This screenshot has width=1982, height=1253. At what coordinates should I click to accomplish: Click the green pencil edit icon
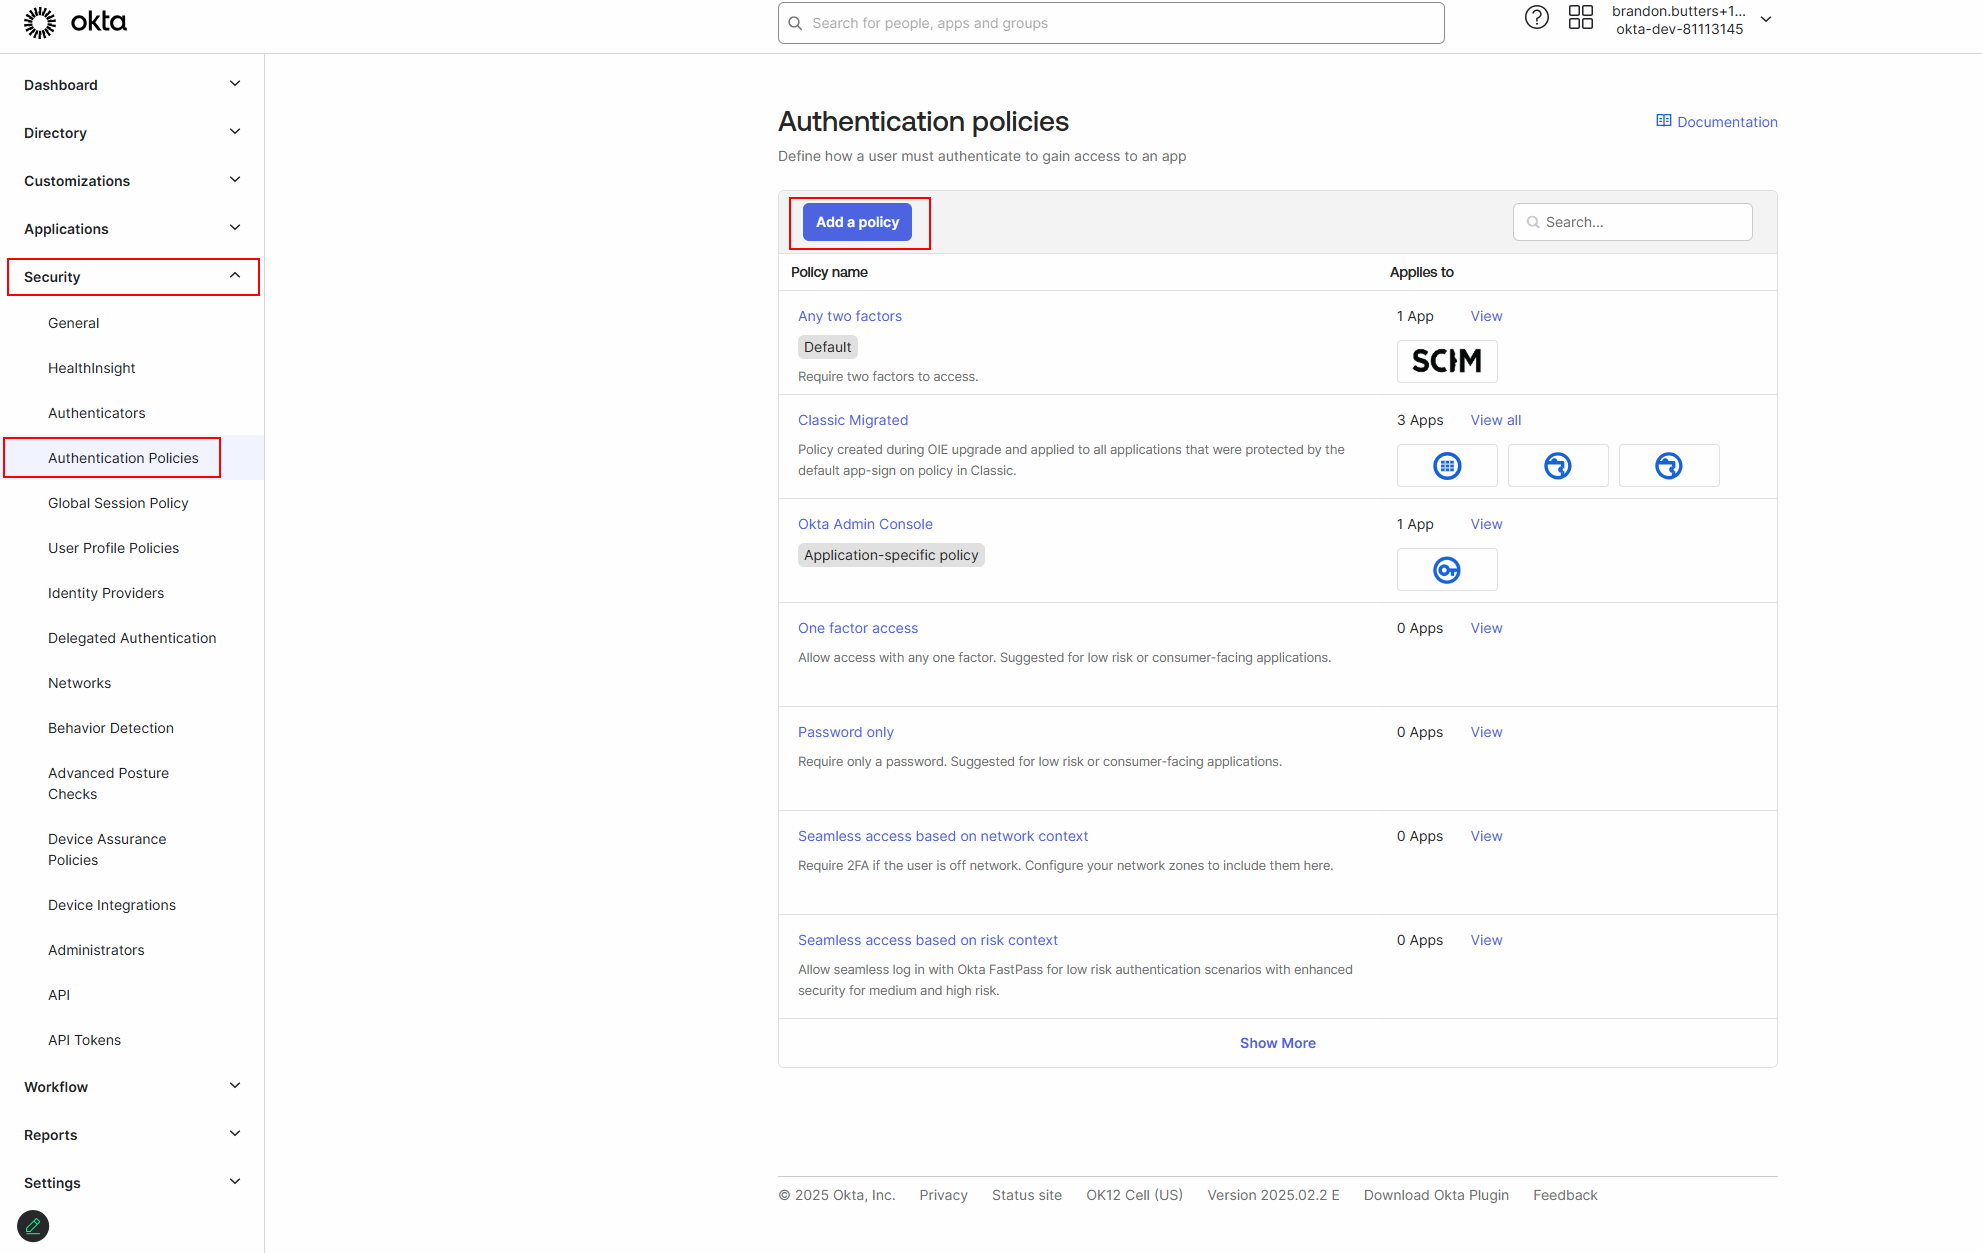(x=33, y=1226)
